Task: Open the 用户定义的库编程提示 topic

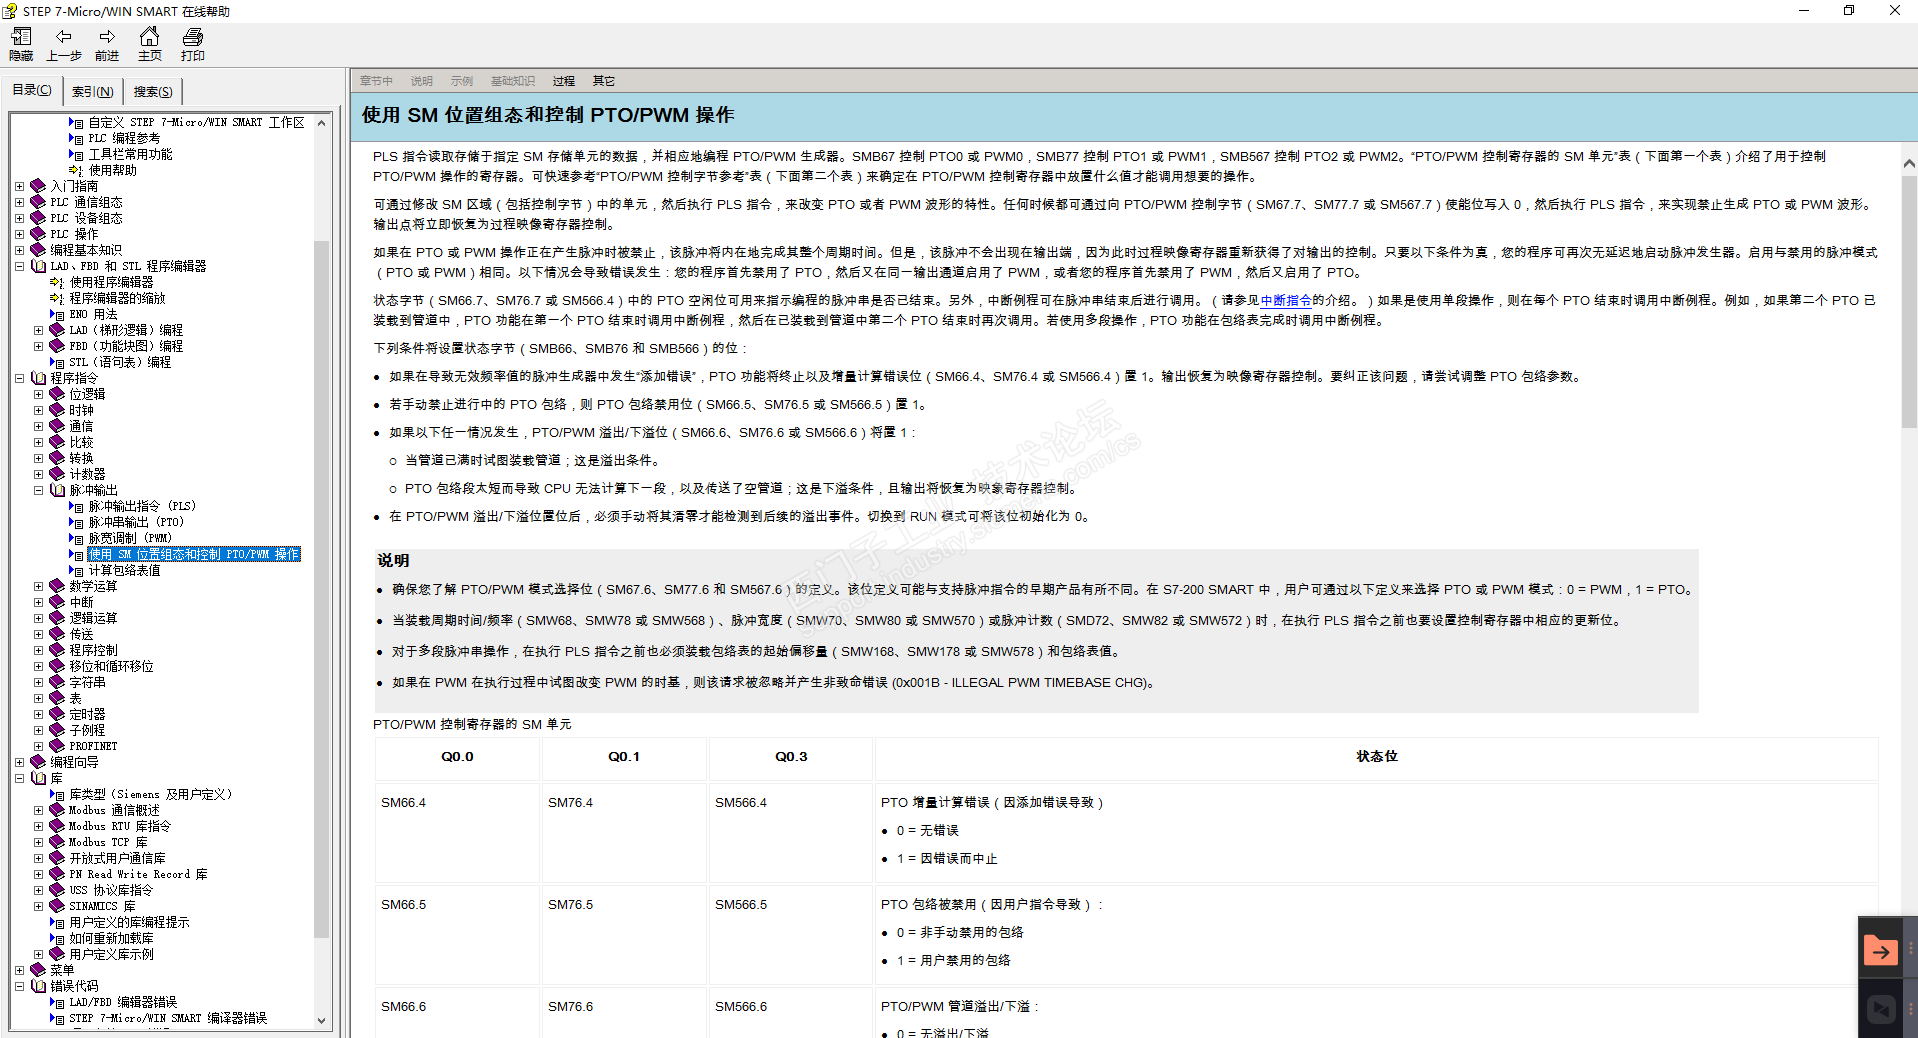Action: 129,922
